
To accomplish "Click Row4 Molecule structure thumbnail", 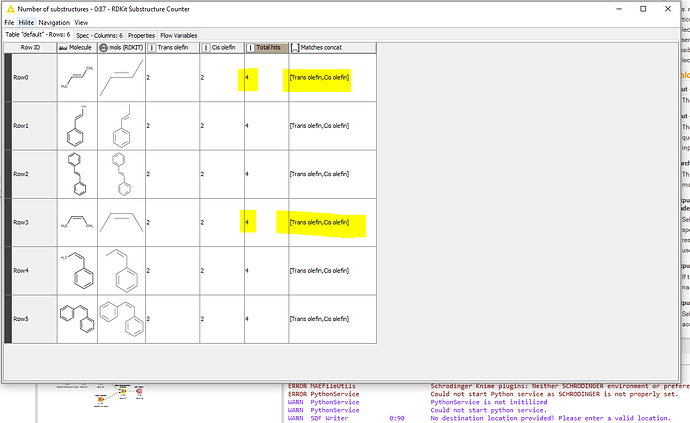I will [77, 271].
